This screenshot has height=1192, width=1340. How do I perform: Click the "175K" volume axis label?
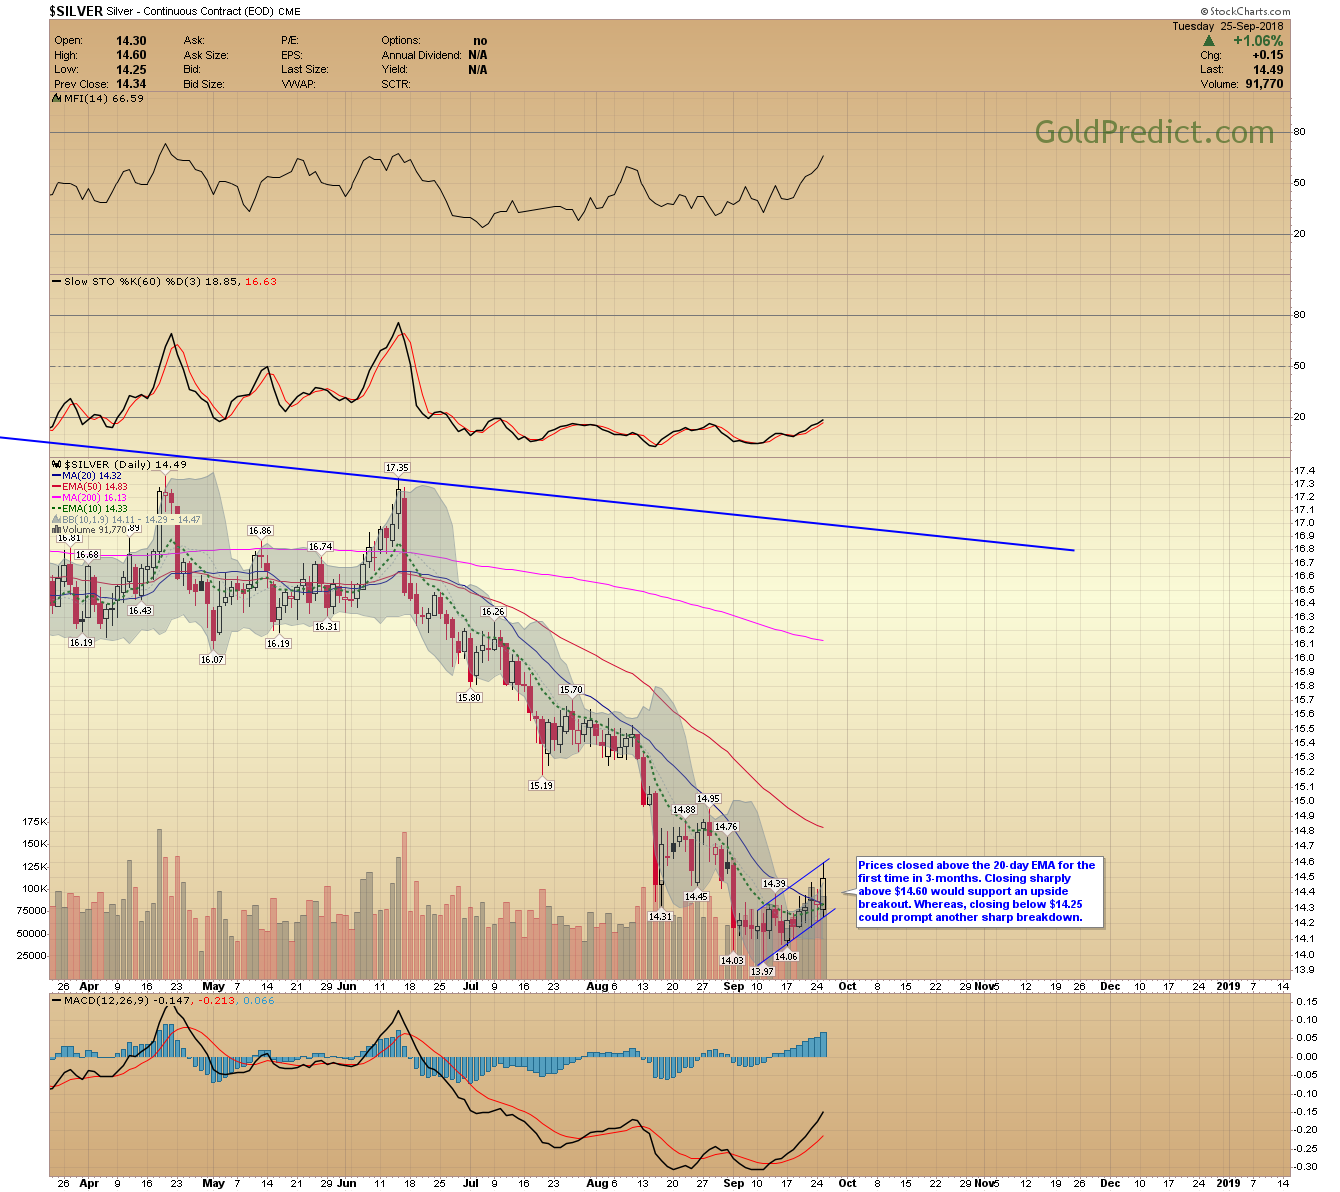coord(34,822)
